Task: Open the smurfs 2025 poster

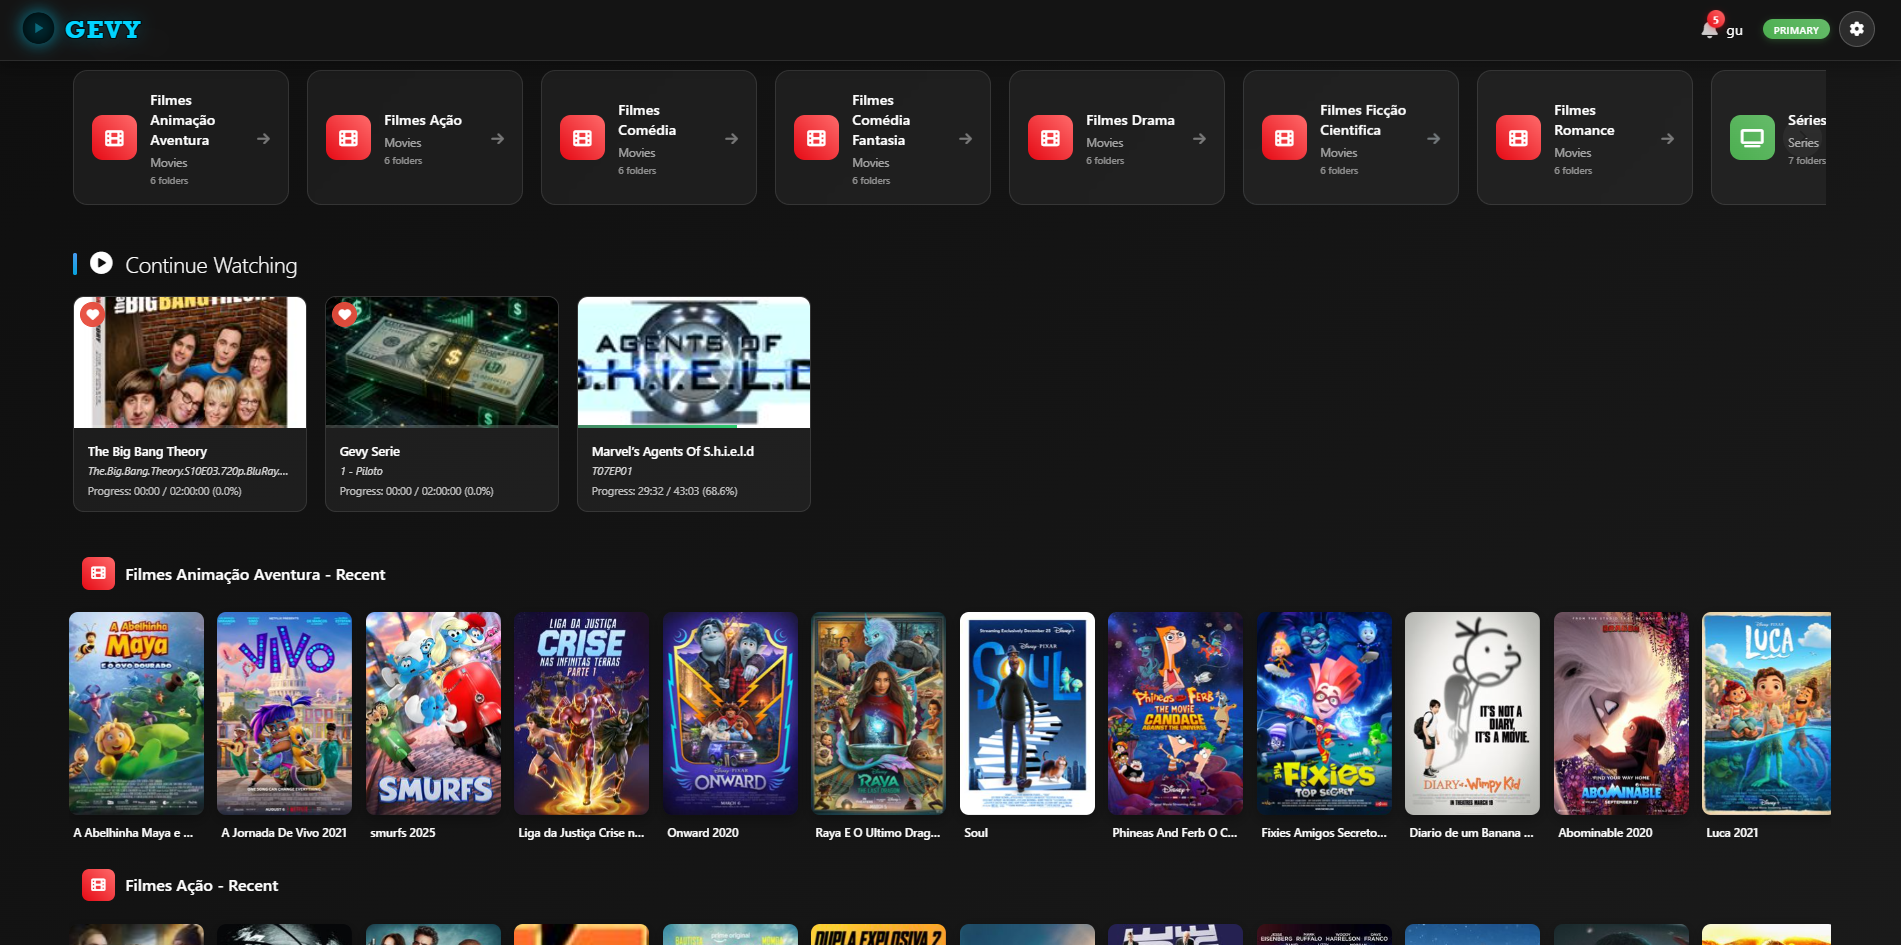Action: pyautogui.click(x=433, y=713)
